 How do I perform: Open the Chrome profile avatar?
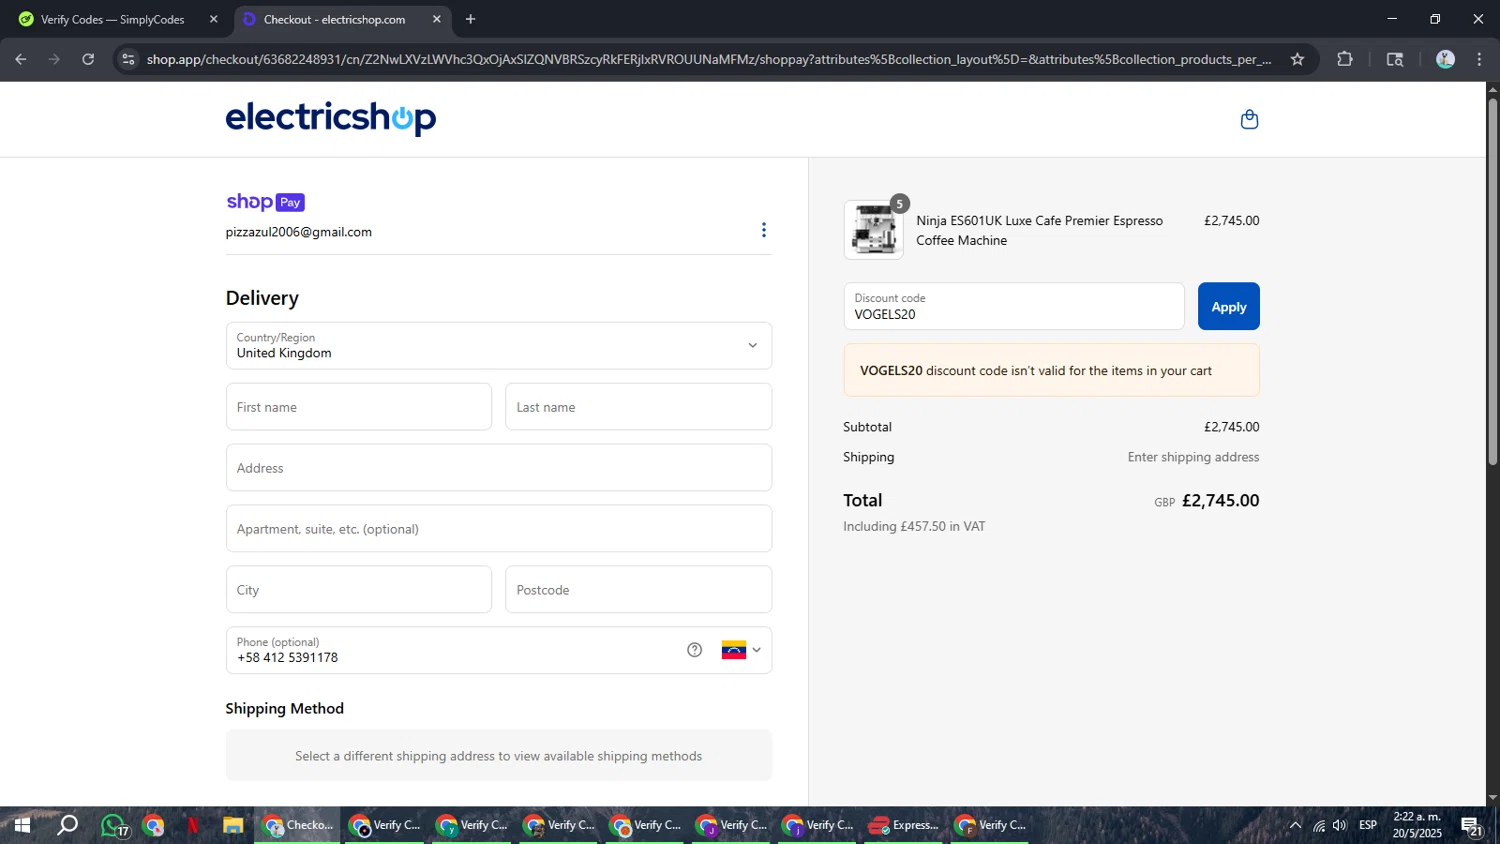pyautogui.click(x=1445, y=59)
